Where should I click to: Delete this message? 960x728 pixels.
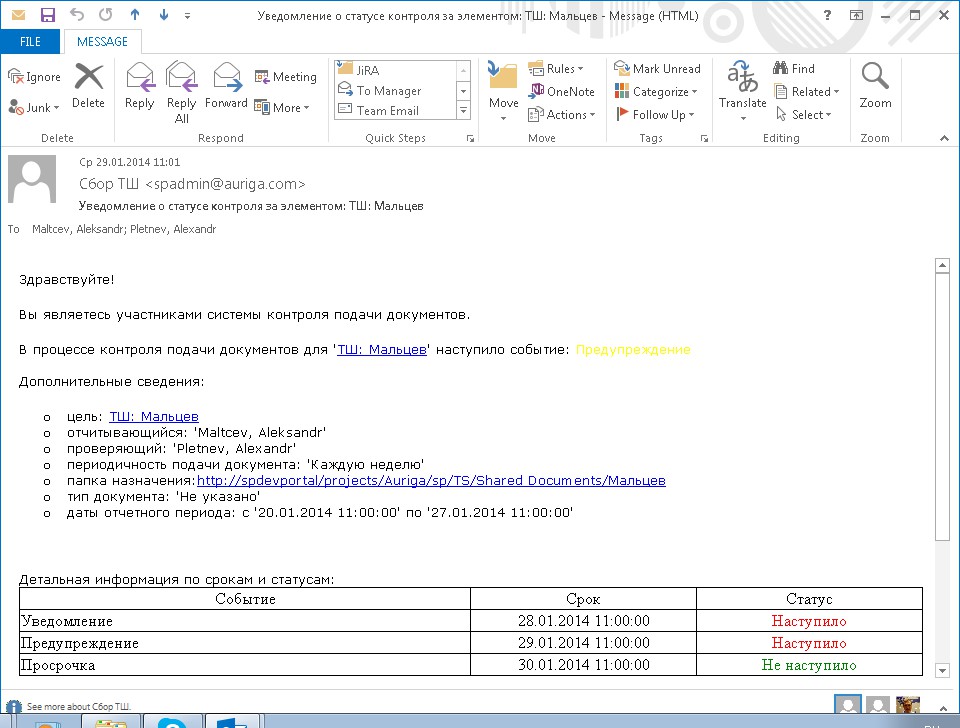88,86
